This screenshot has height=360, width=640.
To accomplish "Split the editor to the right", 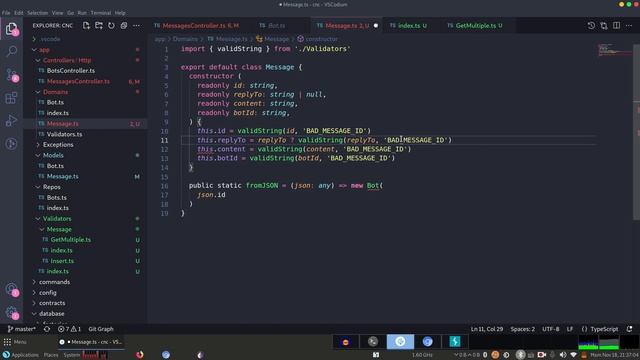I will 616,25.
